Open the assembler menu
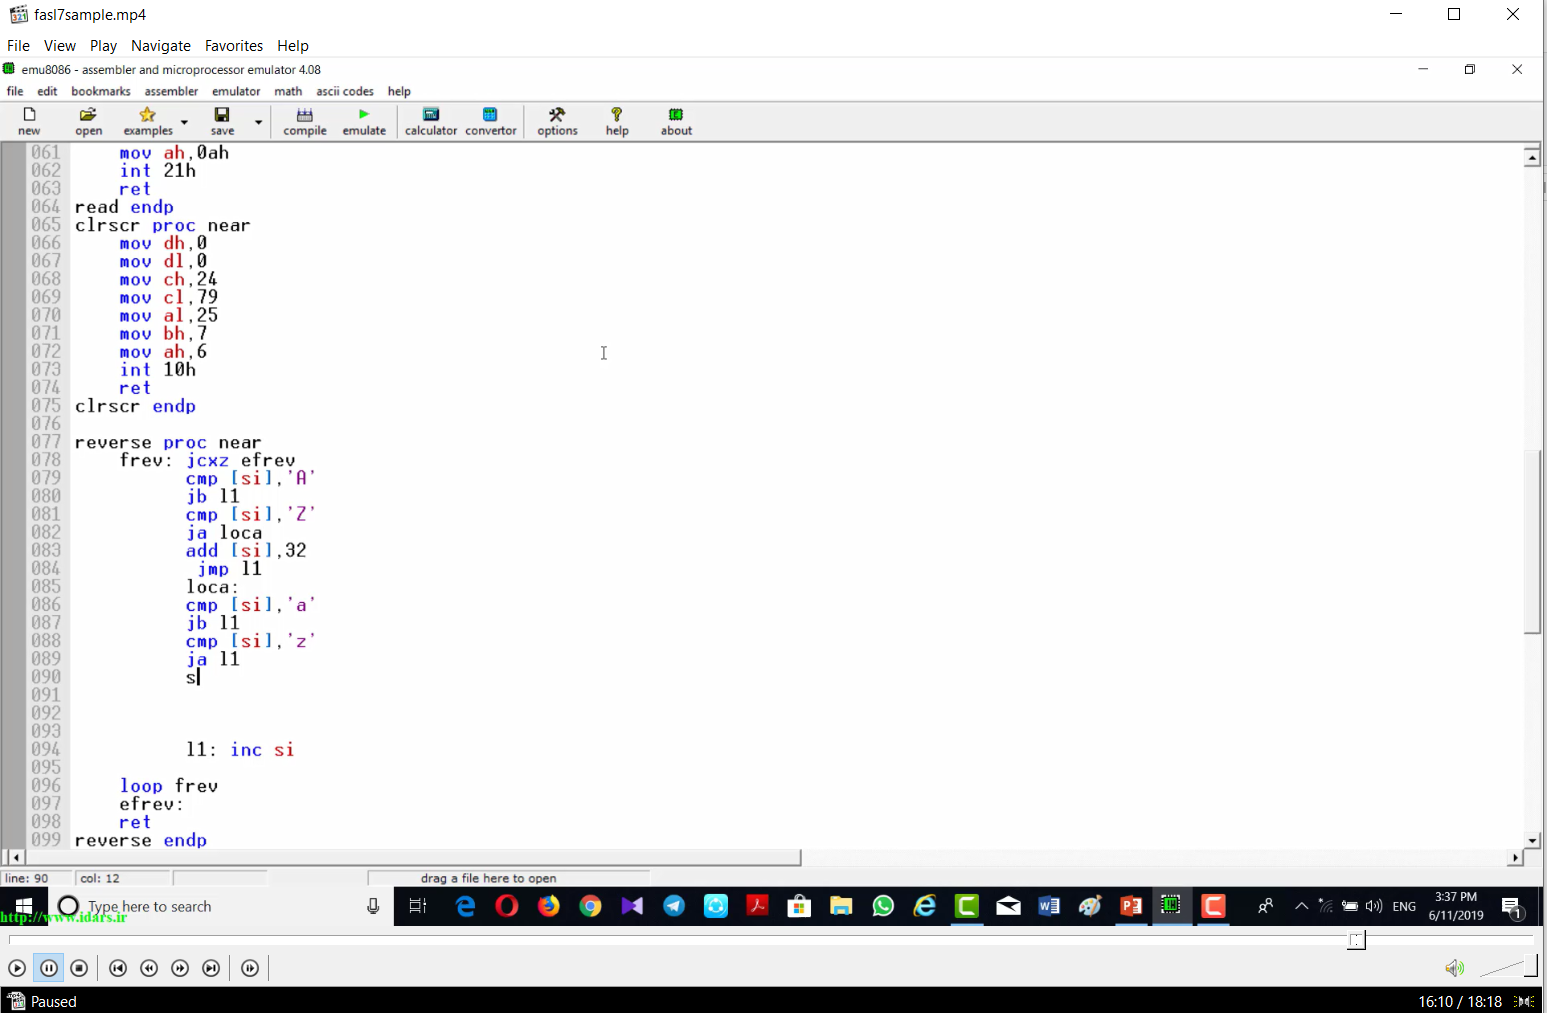Viewport: 1547px width, 1013px height. pyautogui.click(x=171, y=91)
